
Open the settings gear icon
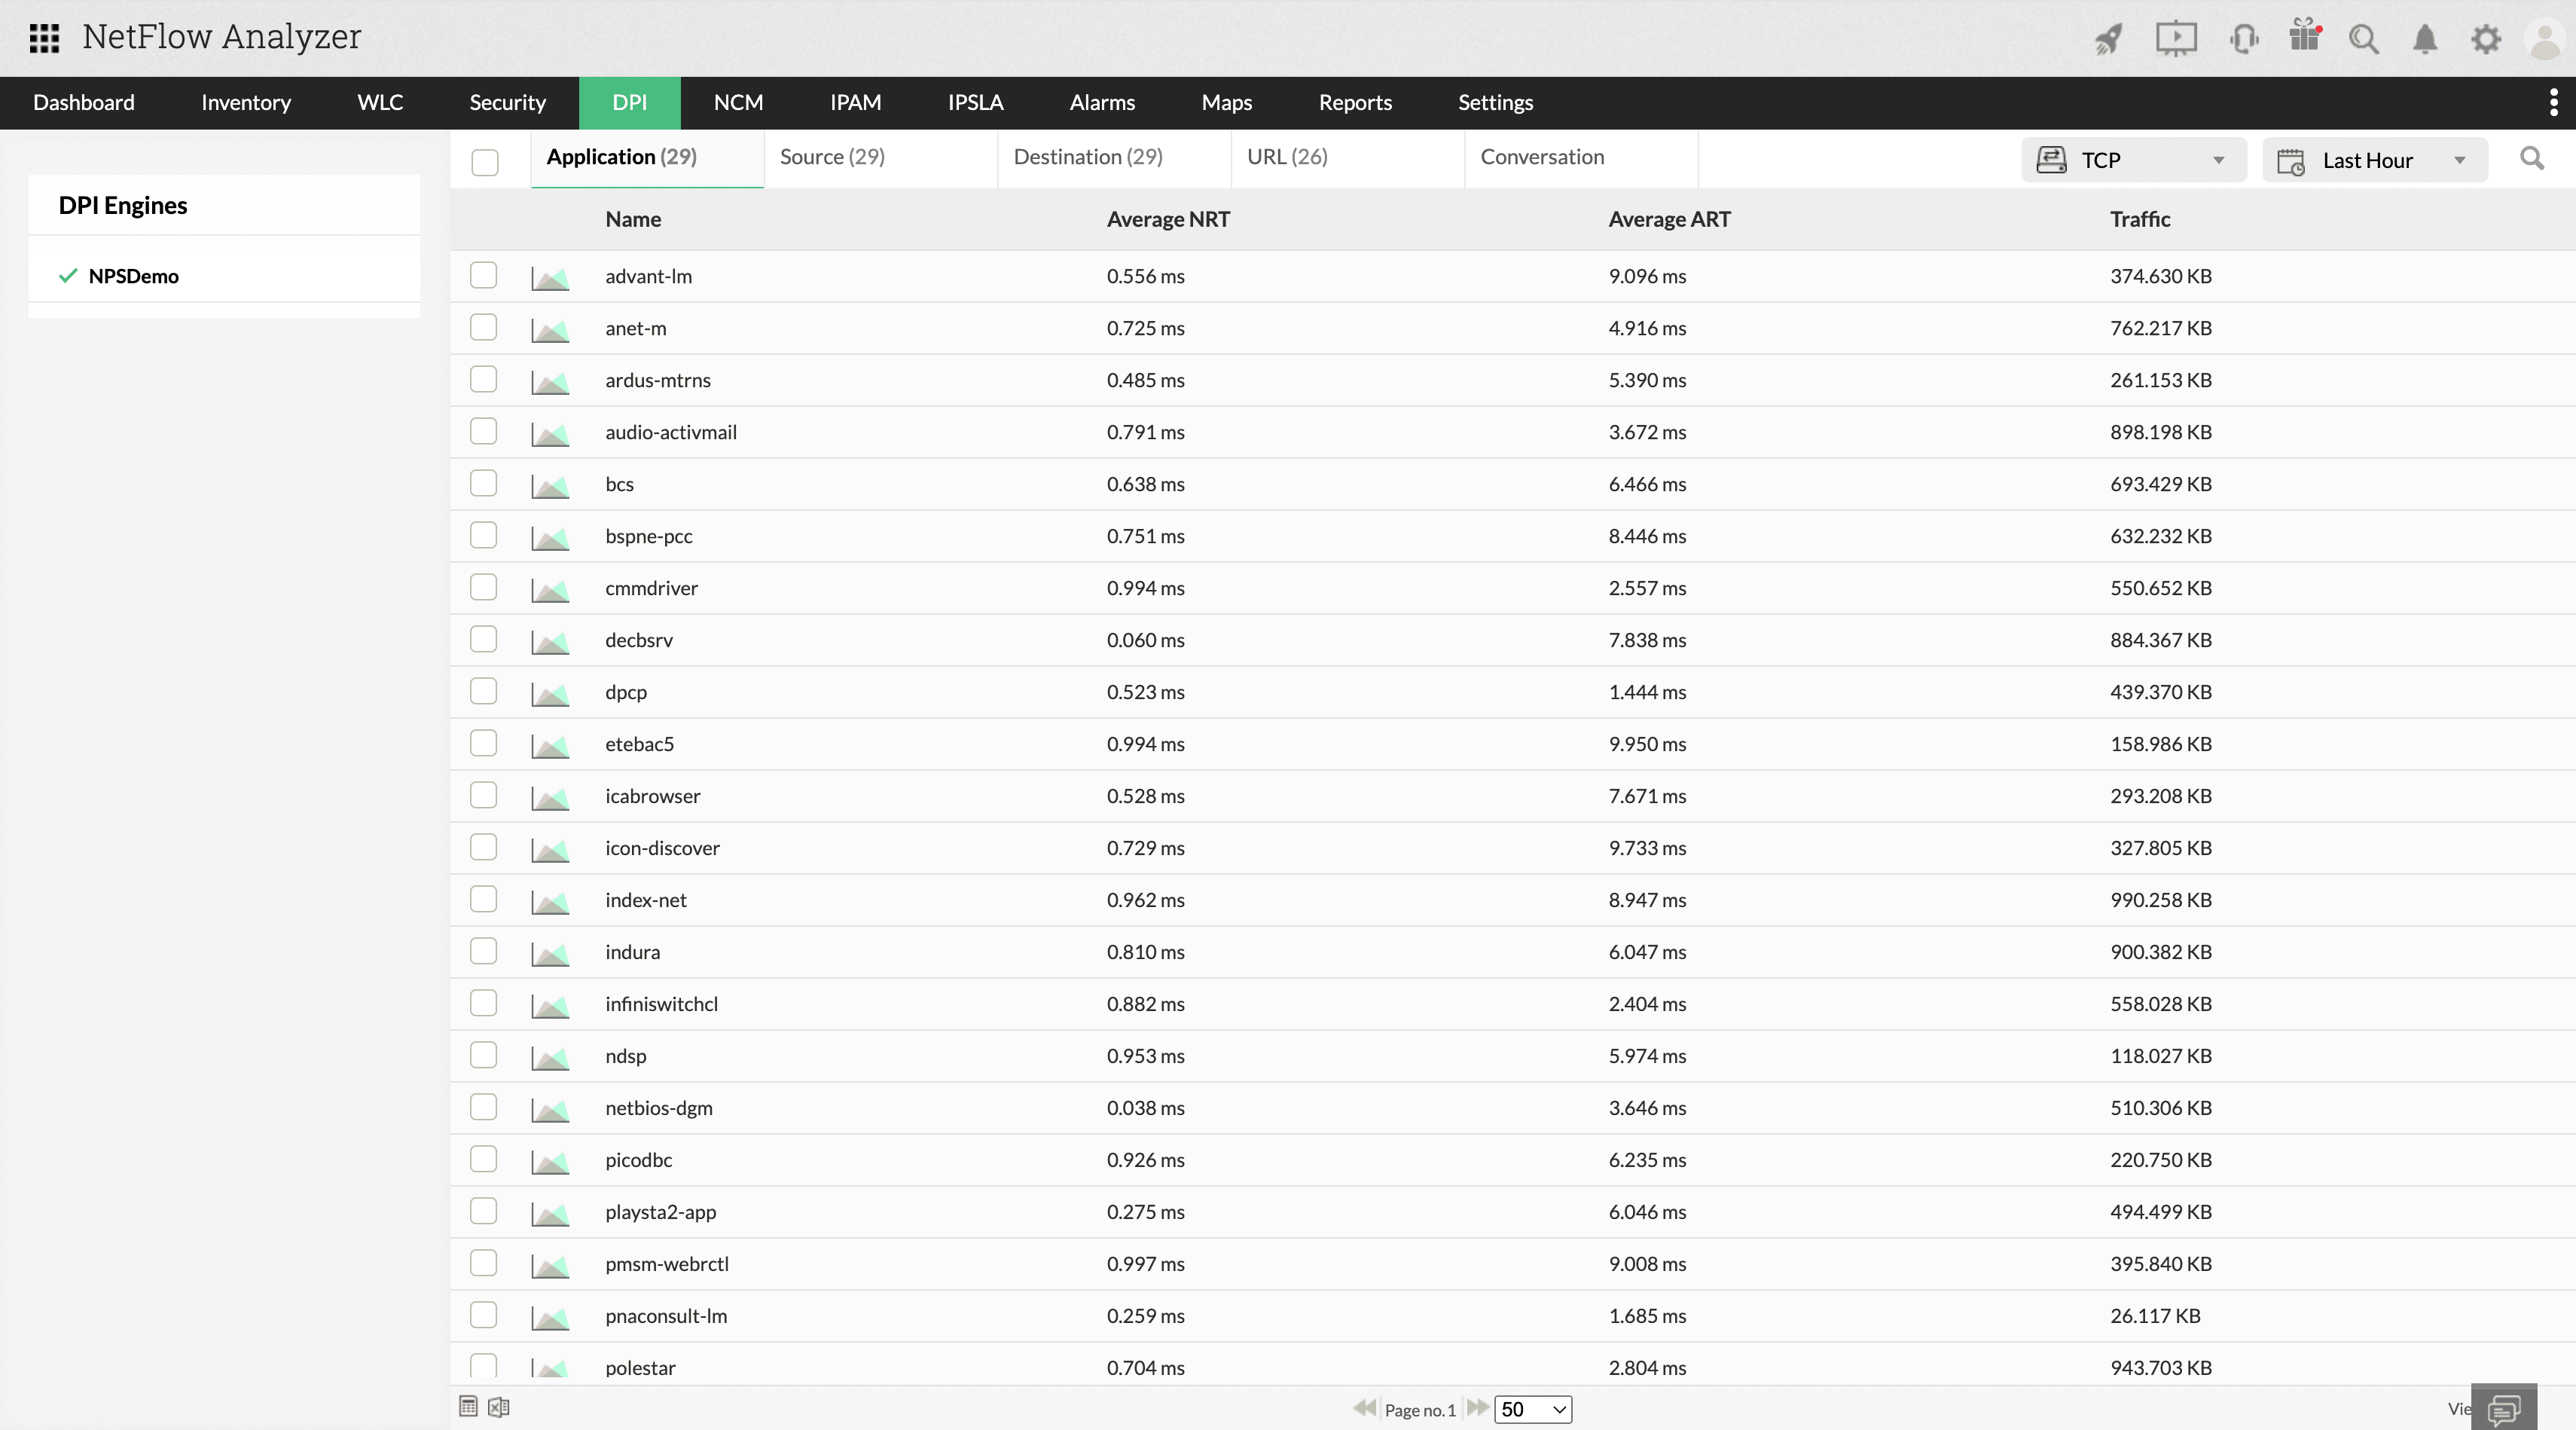pos(2485,39)
